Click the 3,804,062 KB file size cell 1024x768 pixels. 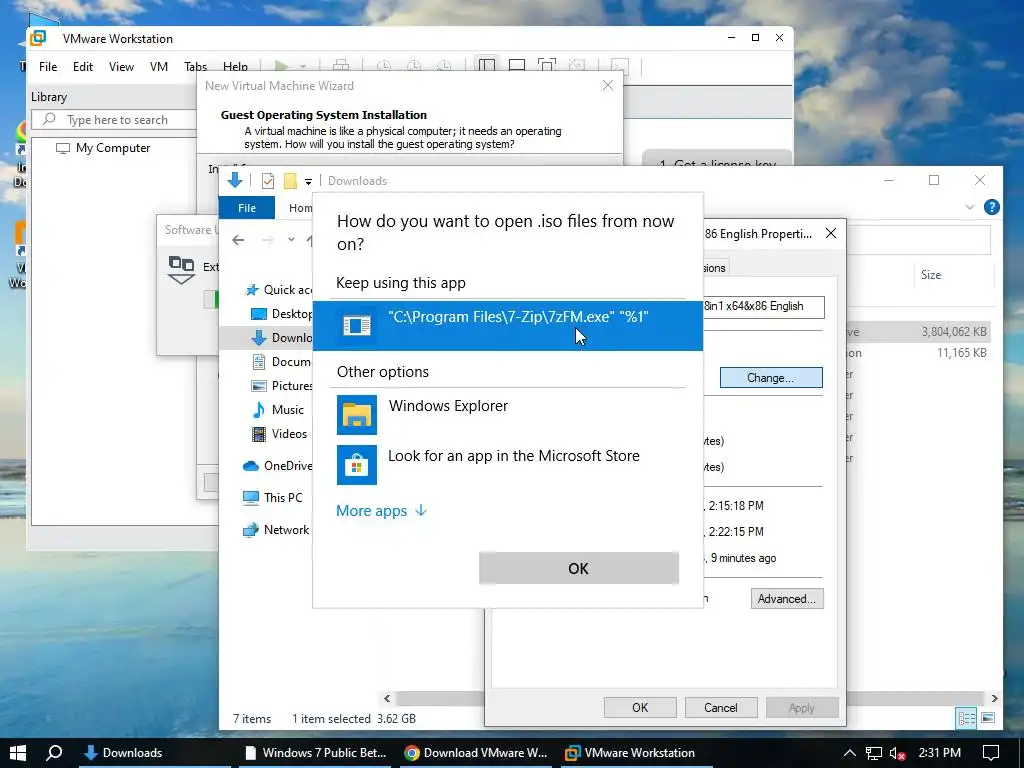[x=953, y=332]
